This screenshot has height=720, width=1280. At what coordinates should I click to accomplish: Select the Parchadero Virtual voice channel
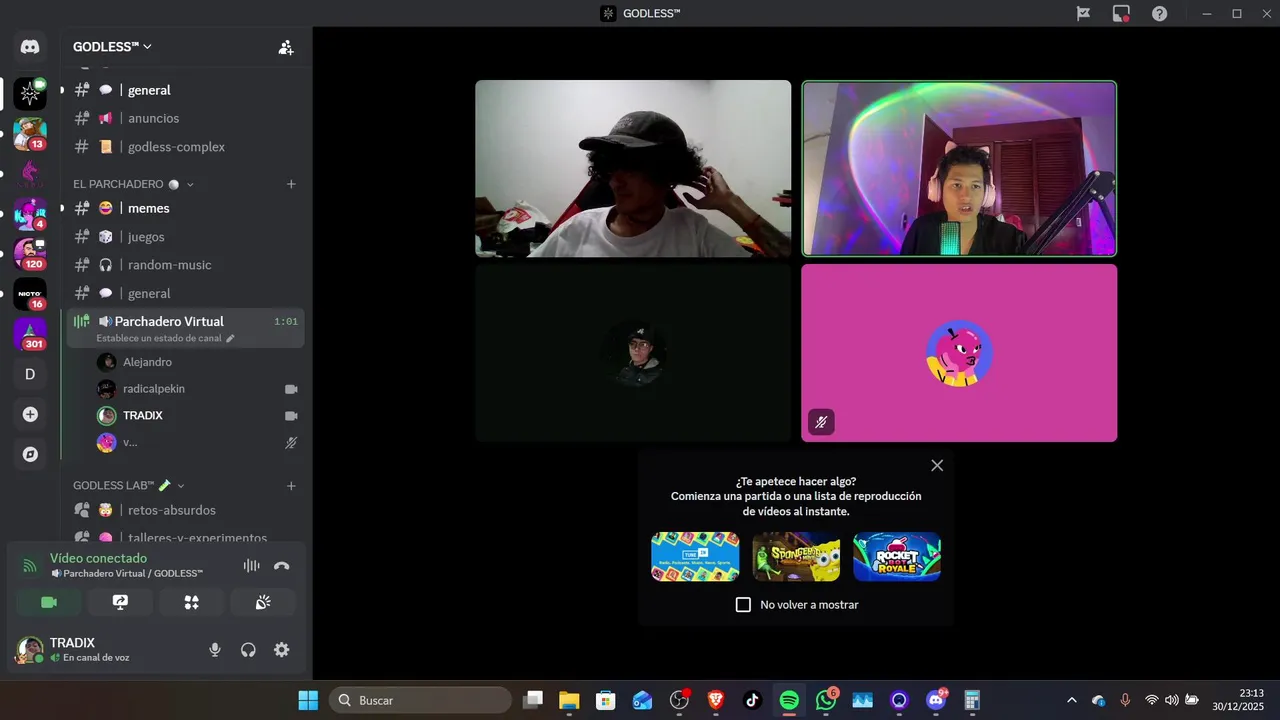tap(186, 328)
